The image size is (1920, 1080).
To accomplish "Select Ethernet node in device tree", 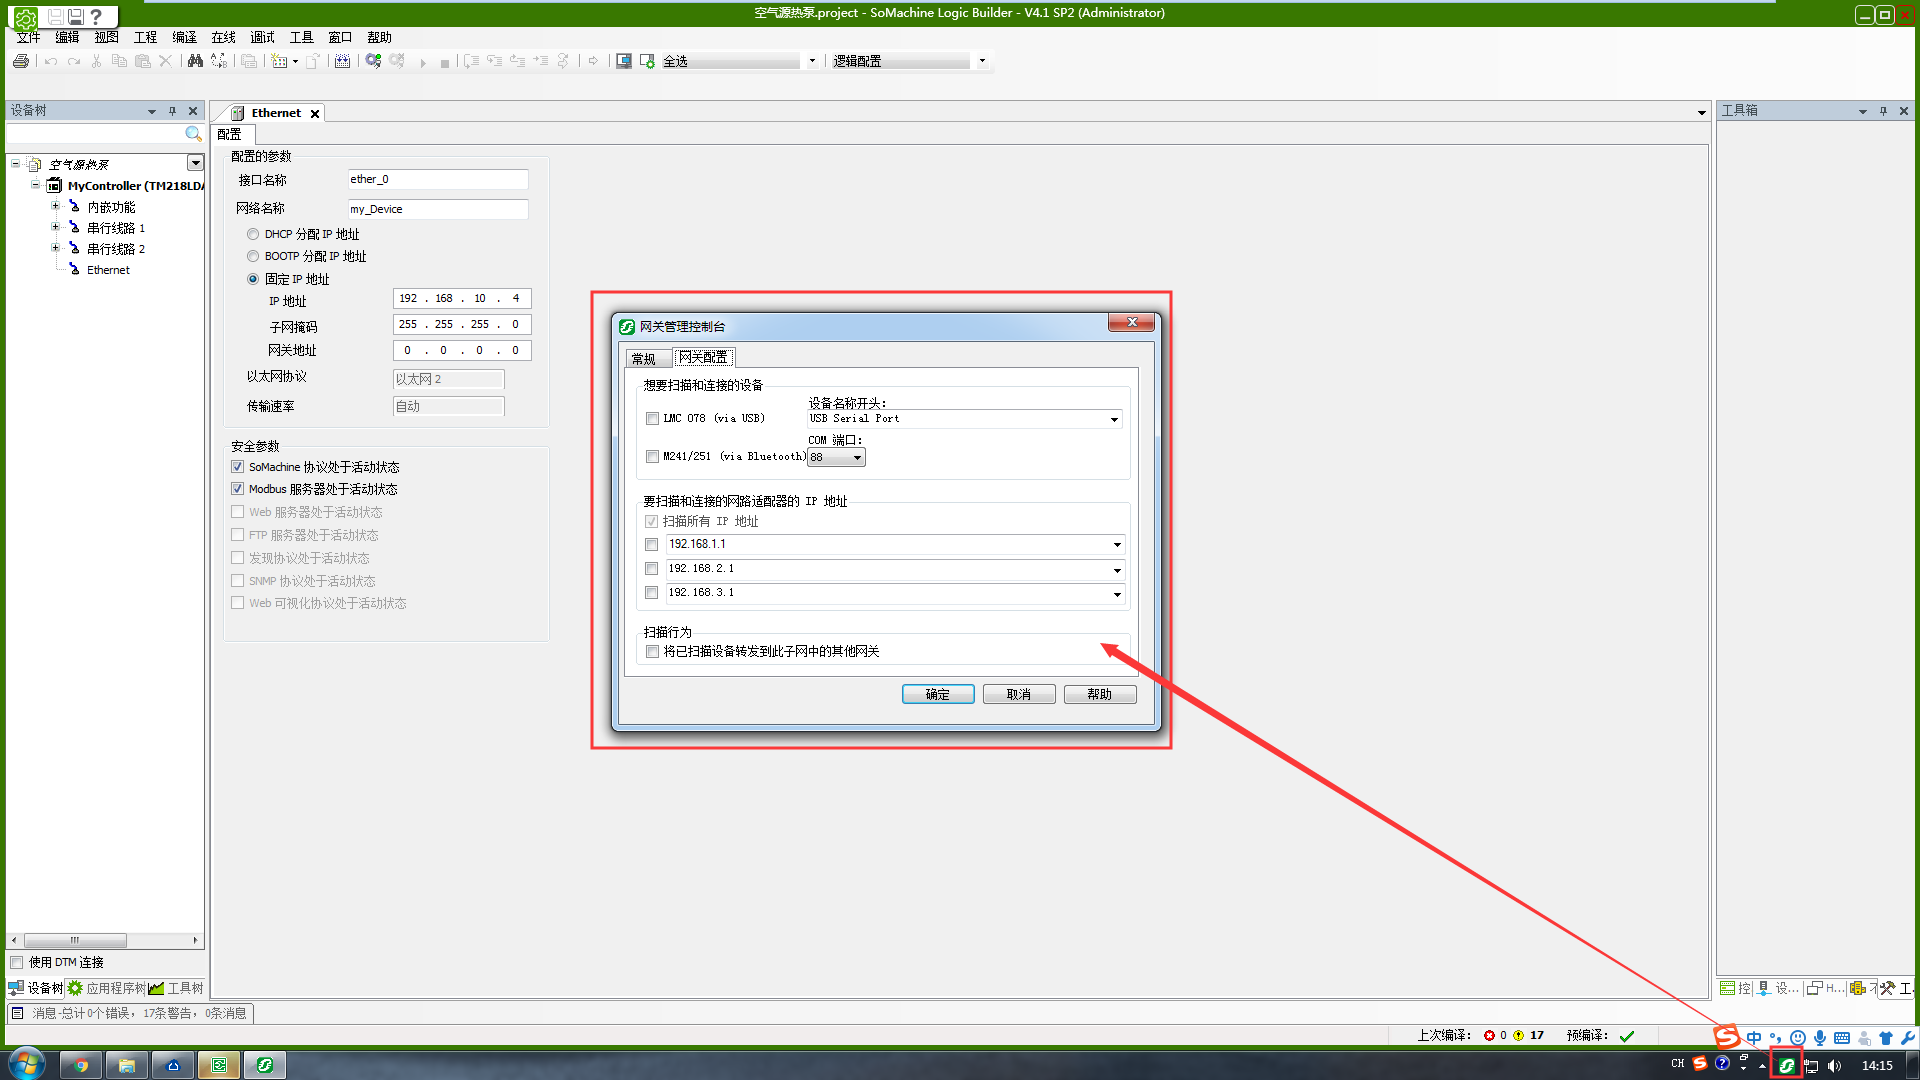I will click(108, 270).
